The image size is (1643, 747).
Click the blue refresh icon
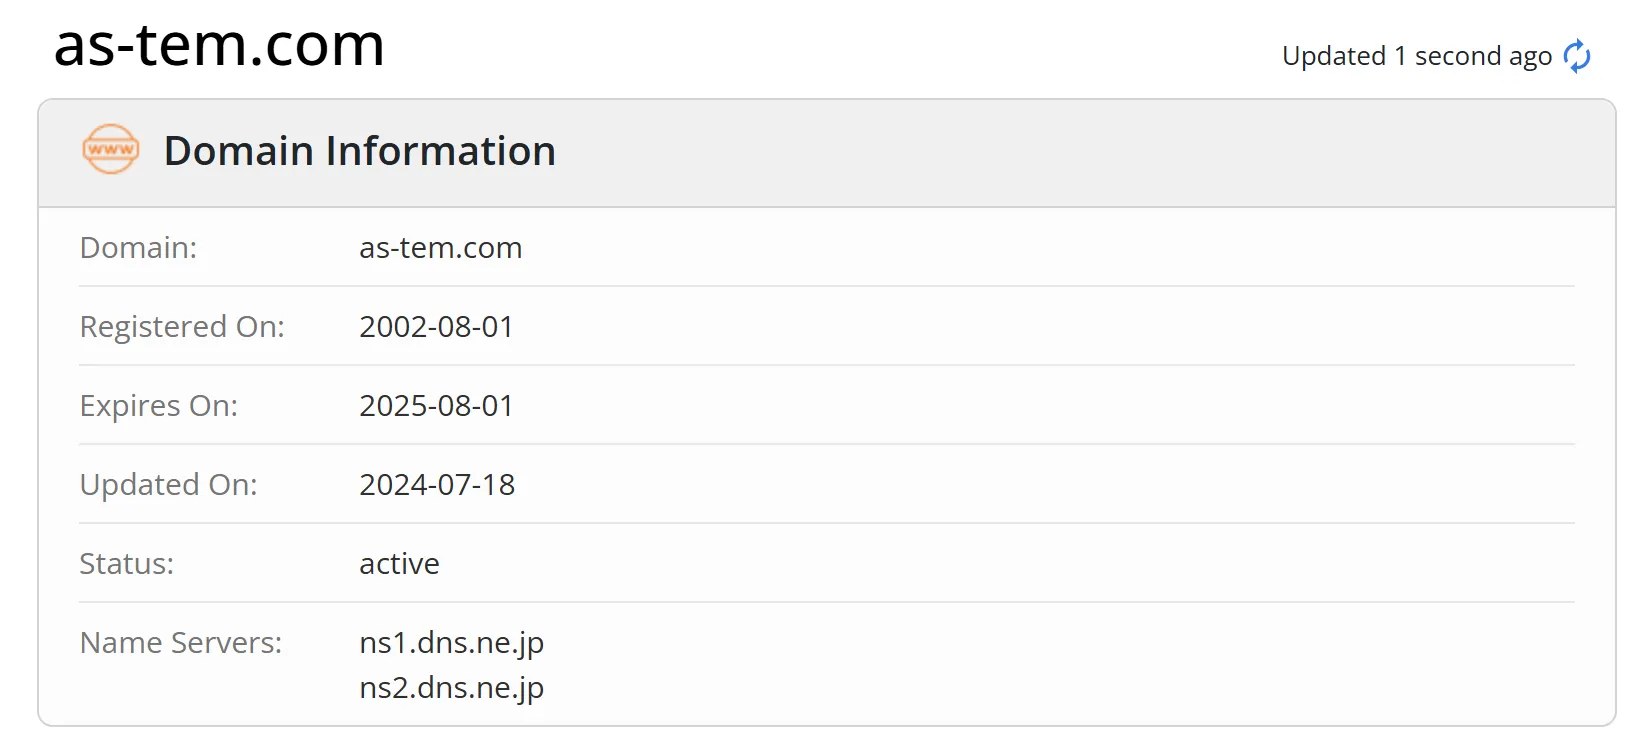(x=1577, y=56)
